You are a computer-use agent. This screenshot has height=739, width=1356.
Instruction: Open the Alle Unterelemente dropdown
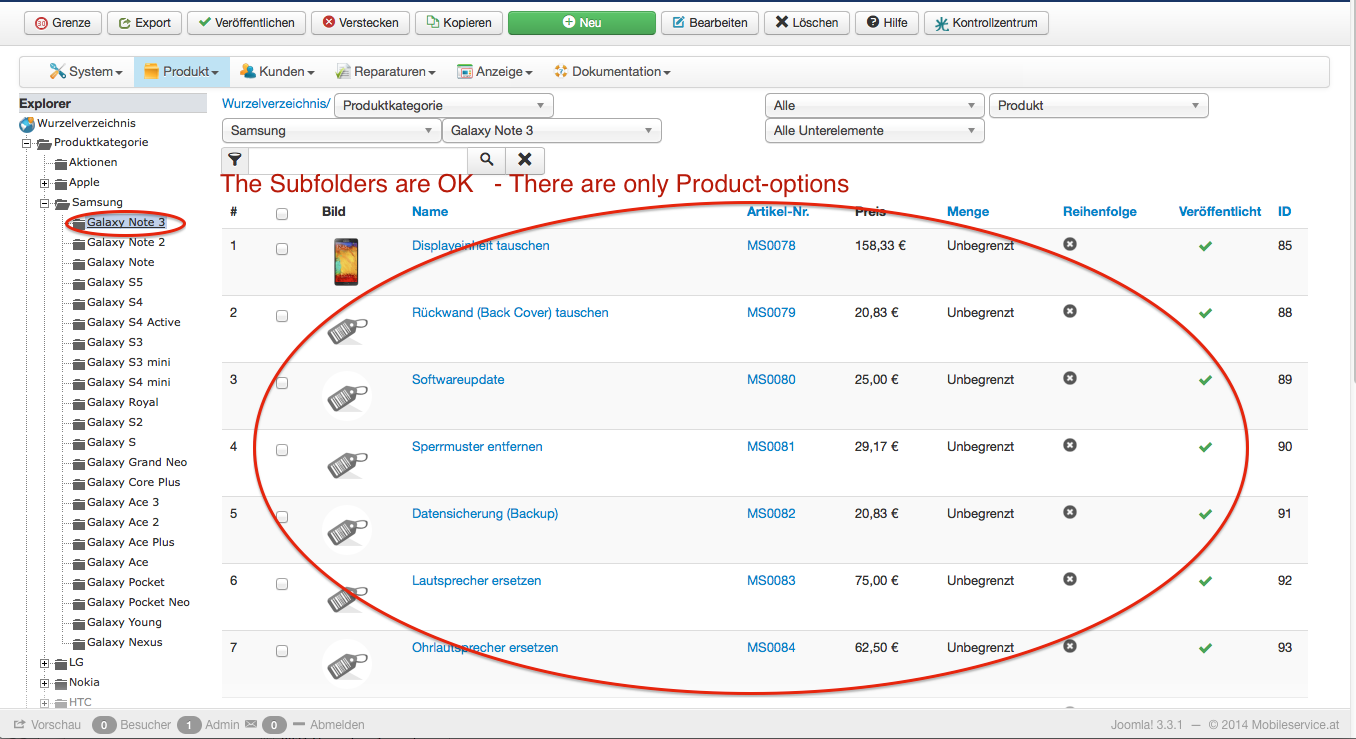[x=875, y=130]
